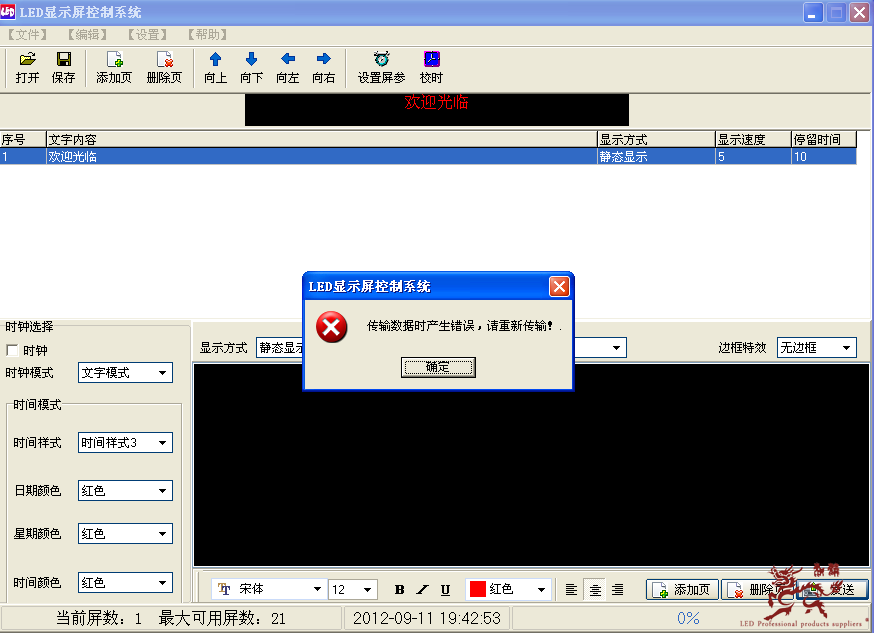Image resolution: width=874 pixels, height=633 pixels.
Task: Toggle underline text formatting button
Action: pyautogui.click(x=445, y=590)
